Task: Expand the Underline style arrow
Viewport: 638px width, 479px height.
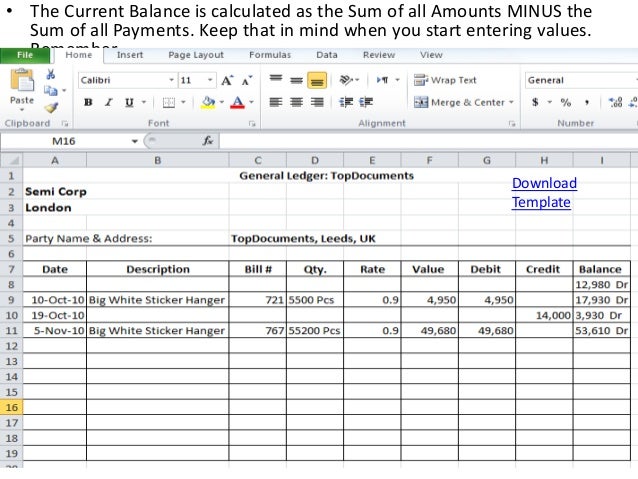Action: tap(144, 102)
